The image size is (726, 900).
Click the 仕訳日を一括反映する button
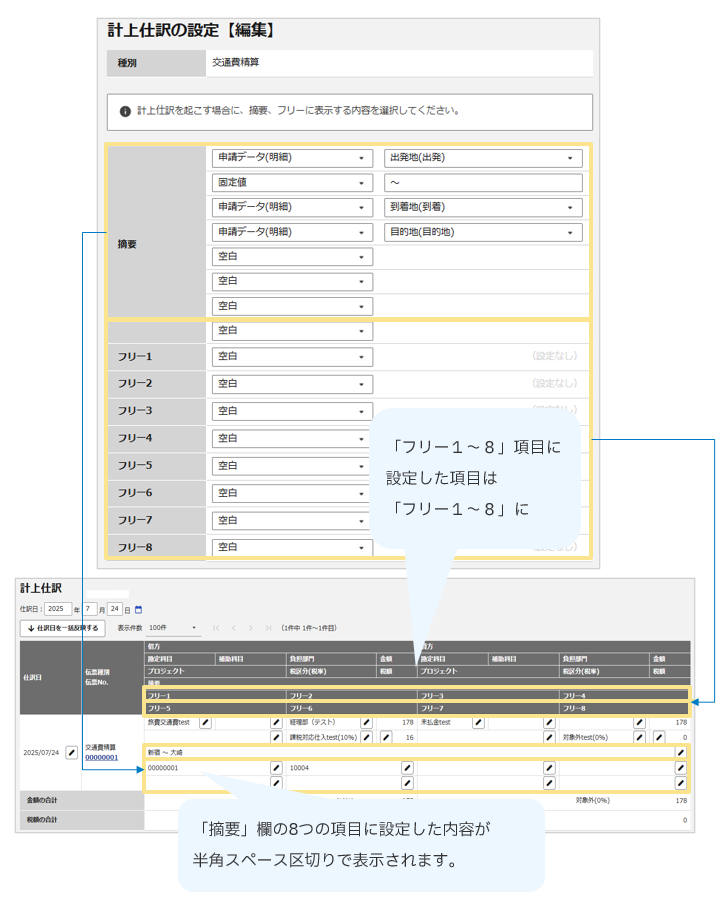point(63,628)
